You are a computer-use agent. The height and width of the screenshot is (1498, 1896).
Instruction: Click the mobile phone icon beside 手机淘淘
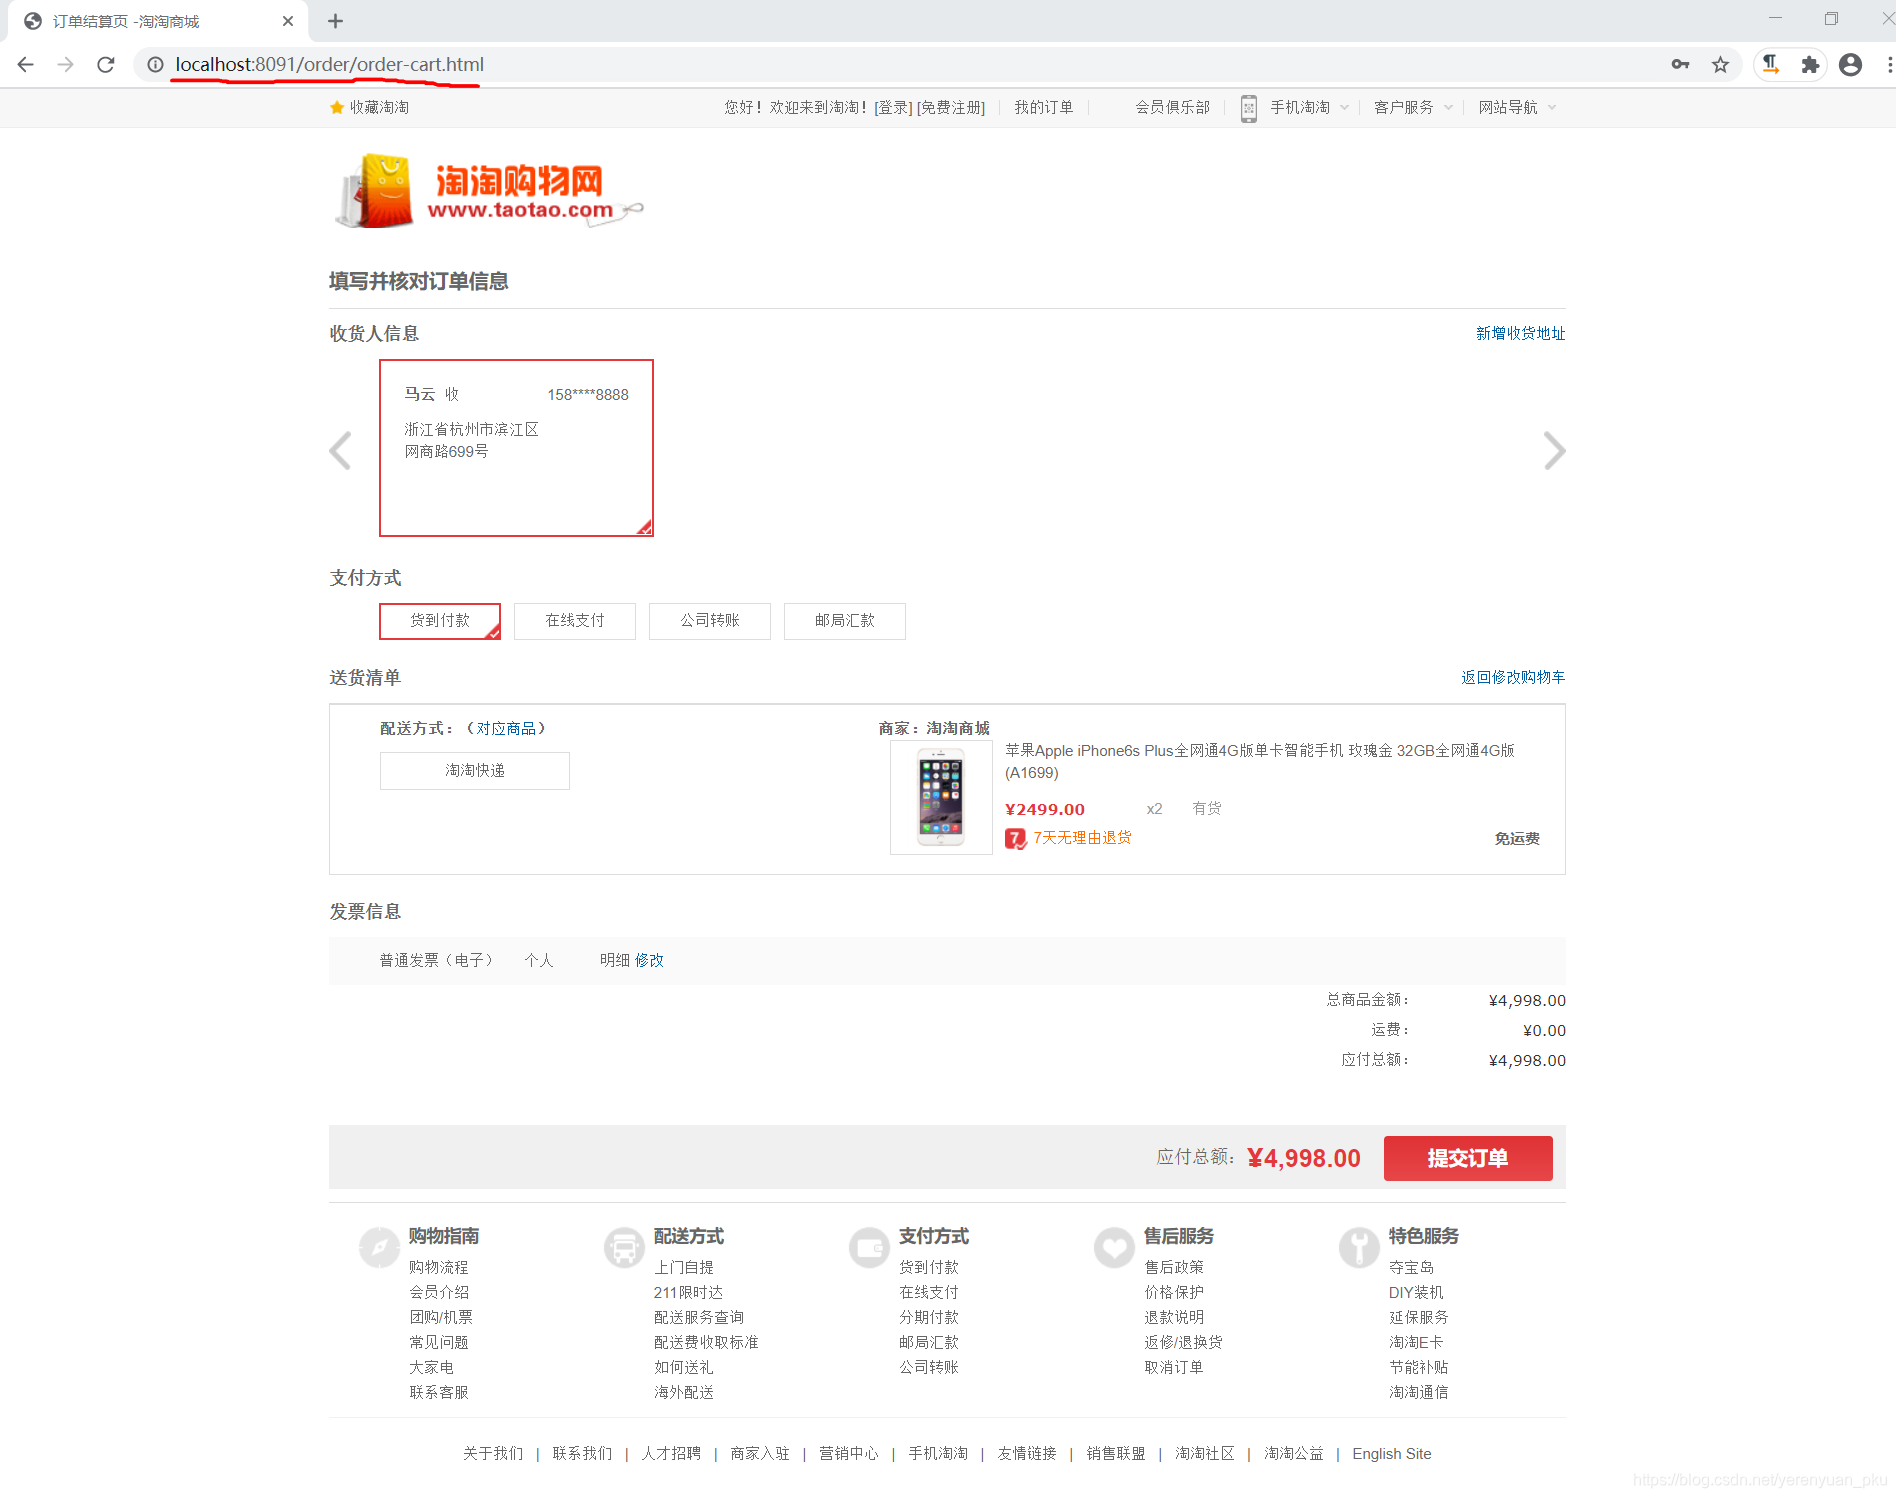1249,108
